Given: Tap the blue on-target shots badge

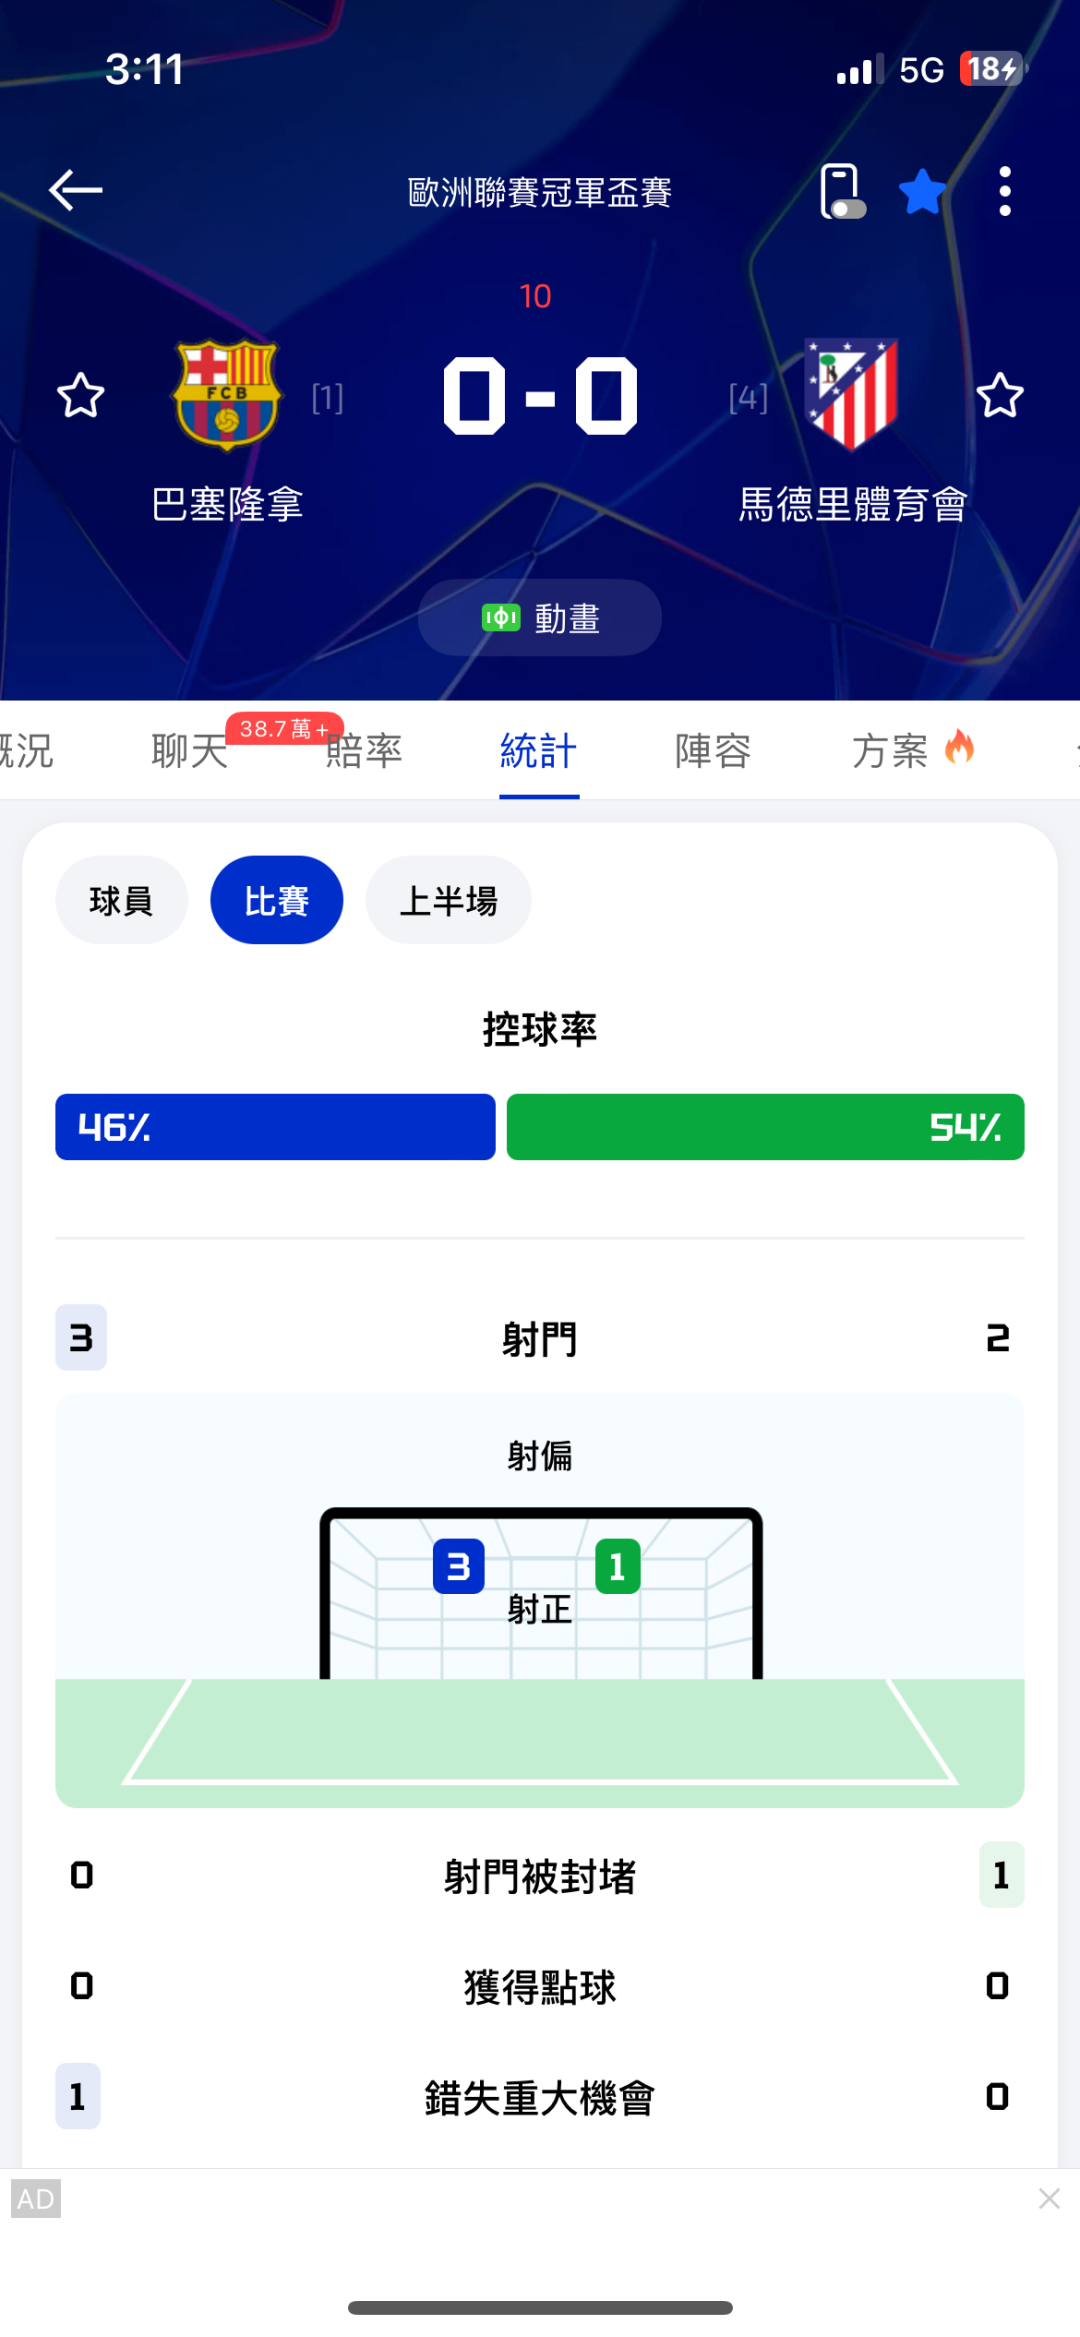Looking at the screenshot, I should pyautogui.click(x=458, y=1566).
